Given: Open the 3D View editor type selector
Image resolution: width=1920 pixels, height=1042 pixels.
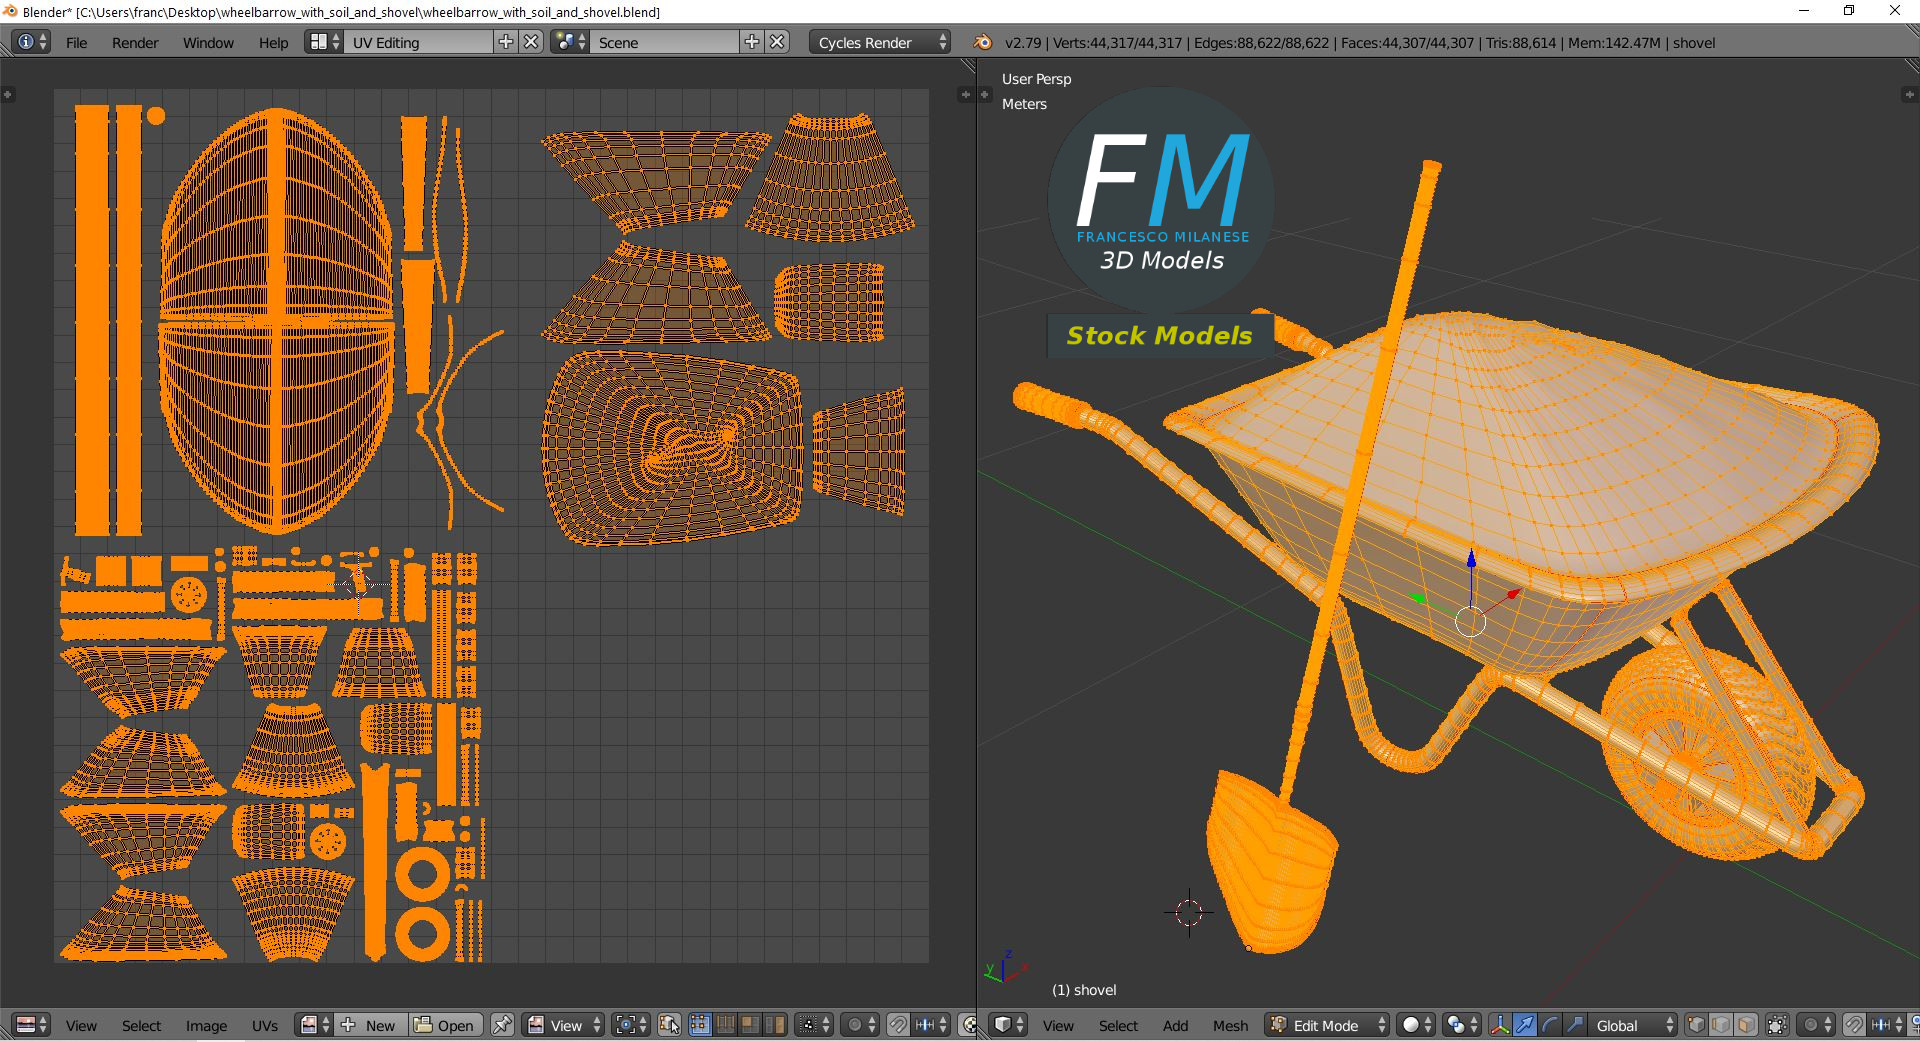Looking at the screenshot, I should click(x=1008, y=1025).
